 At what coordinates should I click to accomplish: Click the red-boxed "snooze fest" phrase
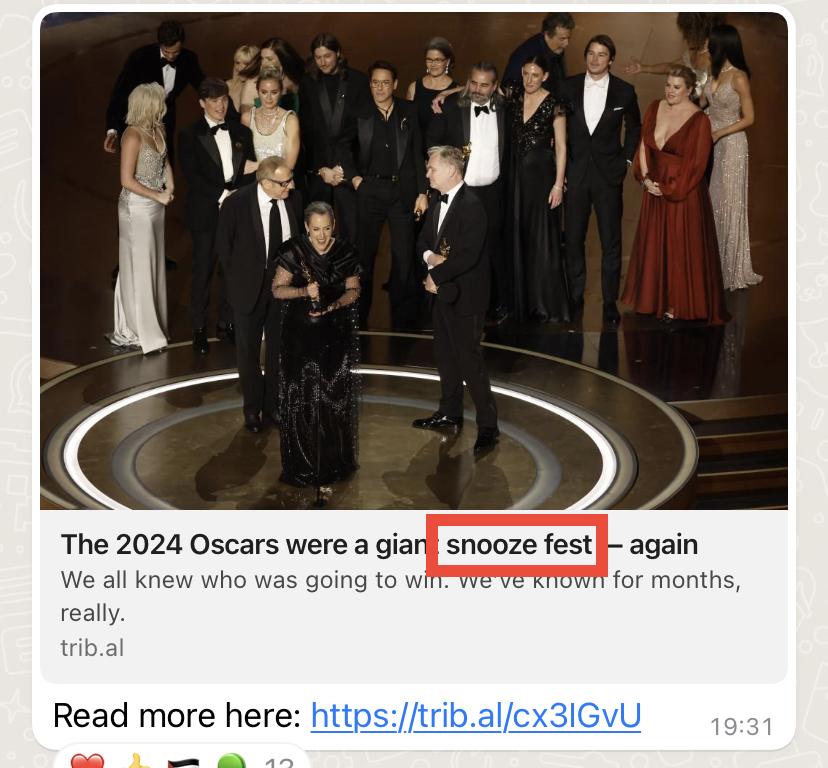(x=519, y=545)
